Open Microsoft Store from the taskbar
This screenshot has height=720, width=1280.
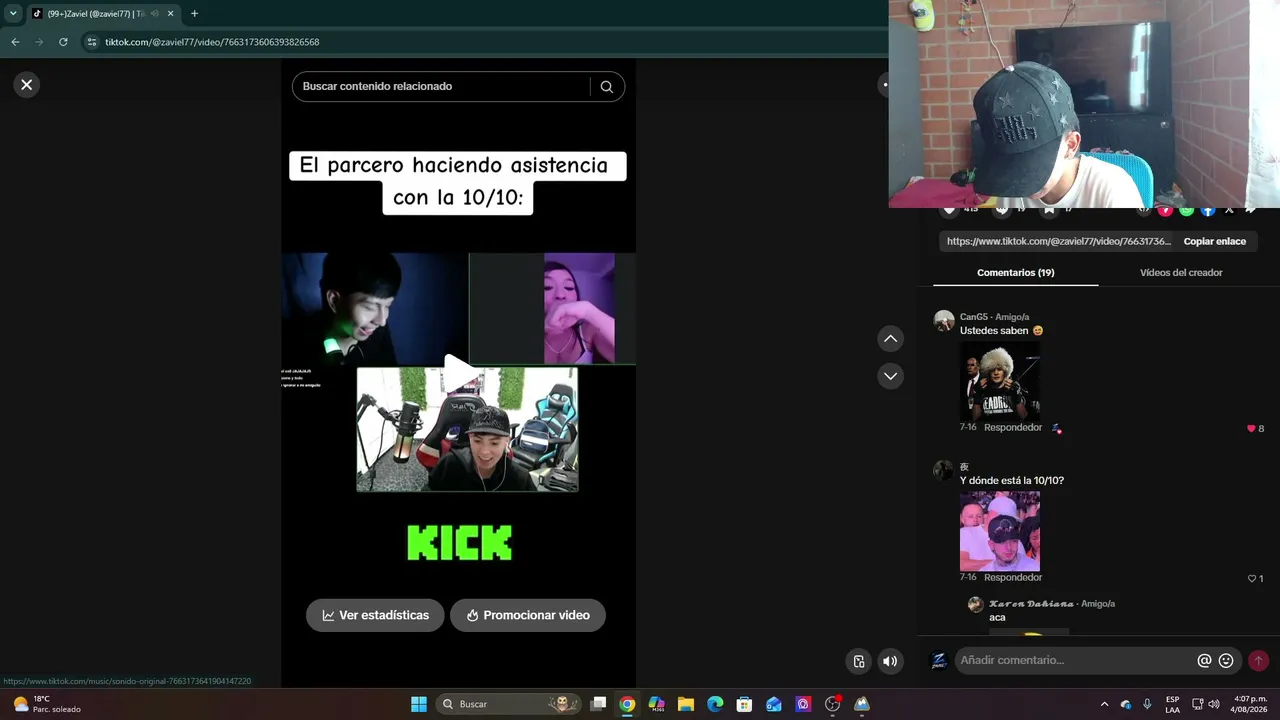pyautogui.click(x=744, y=704)
